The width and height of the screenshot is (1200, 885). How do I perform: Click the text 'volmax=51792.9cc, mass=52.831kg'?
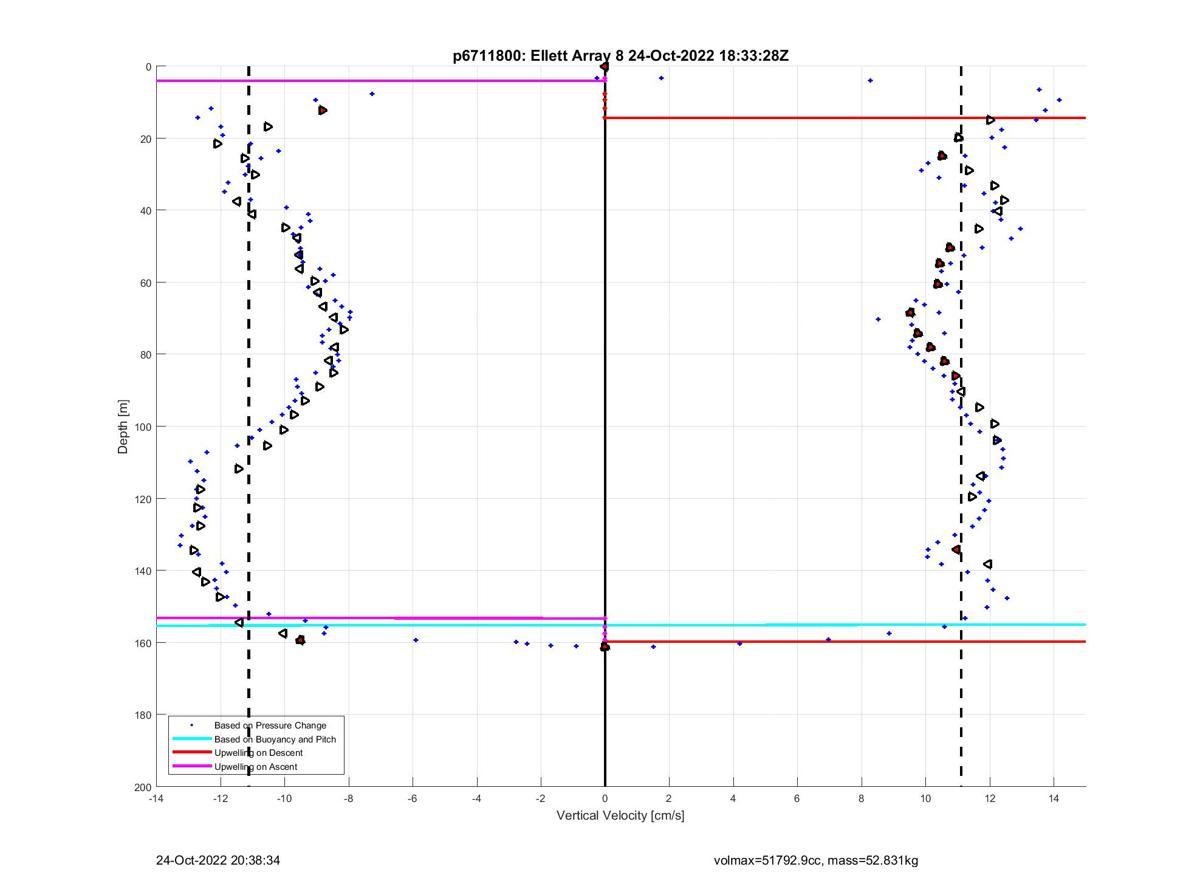point(816,861)
